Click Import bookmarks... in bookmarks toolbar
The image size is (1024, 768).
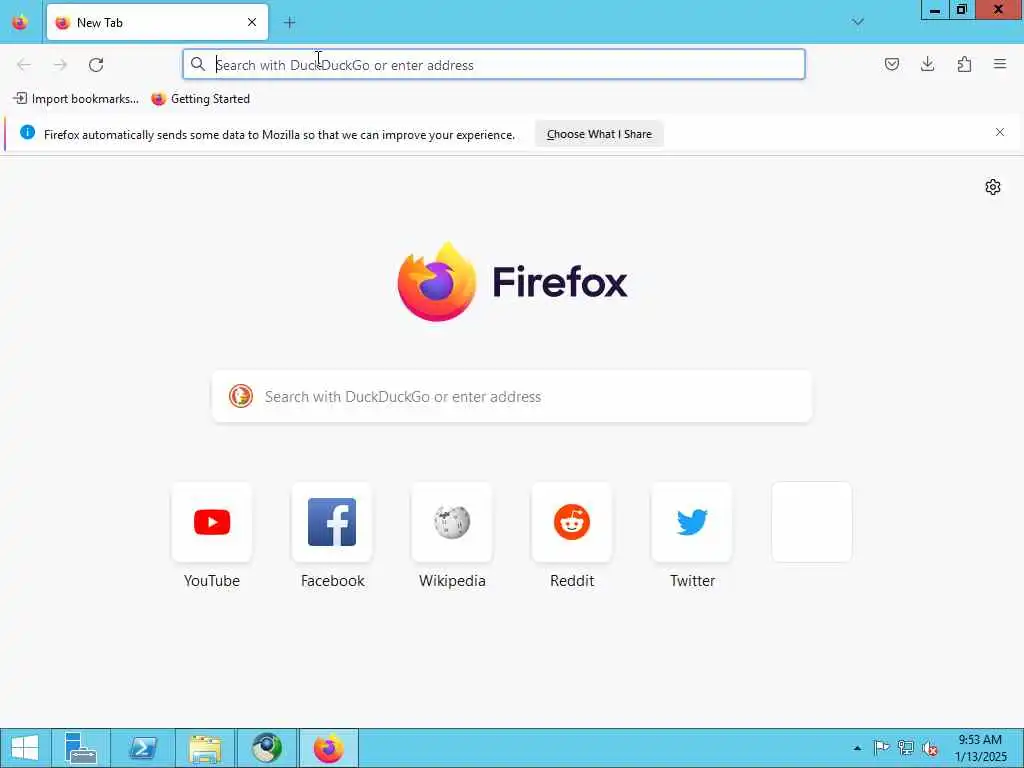point(76,99)
